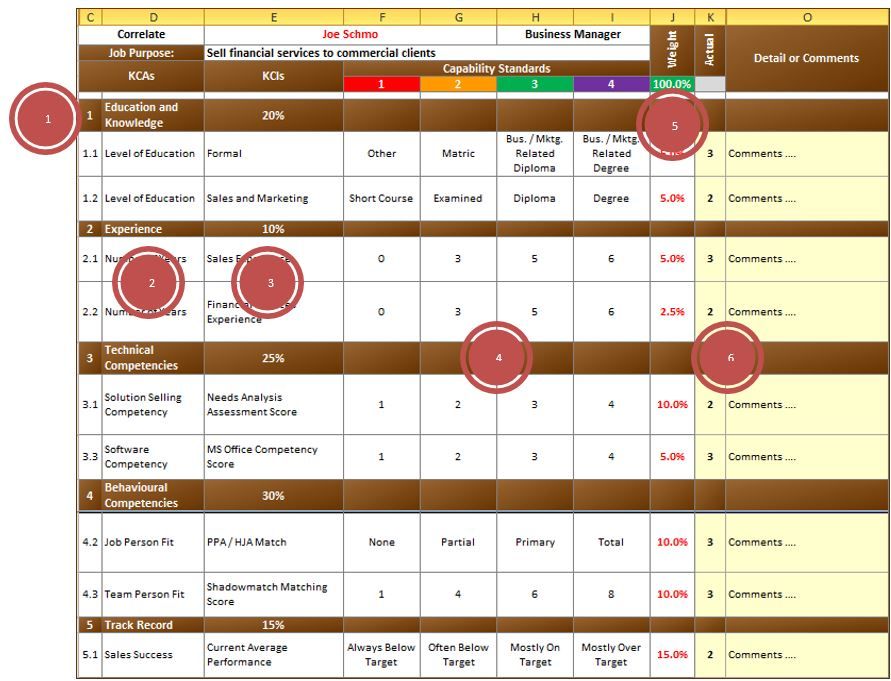Click callout marker 4 on Technical Competencies row

[x=497, y=356]
